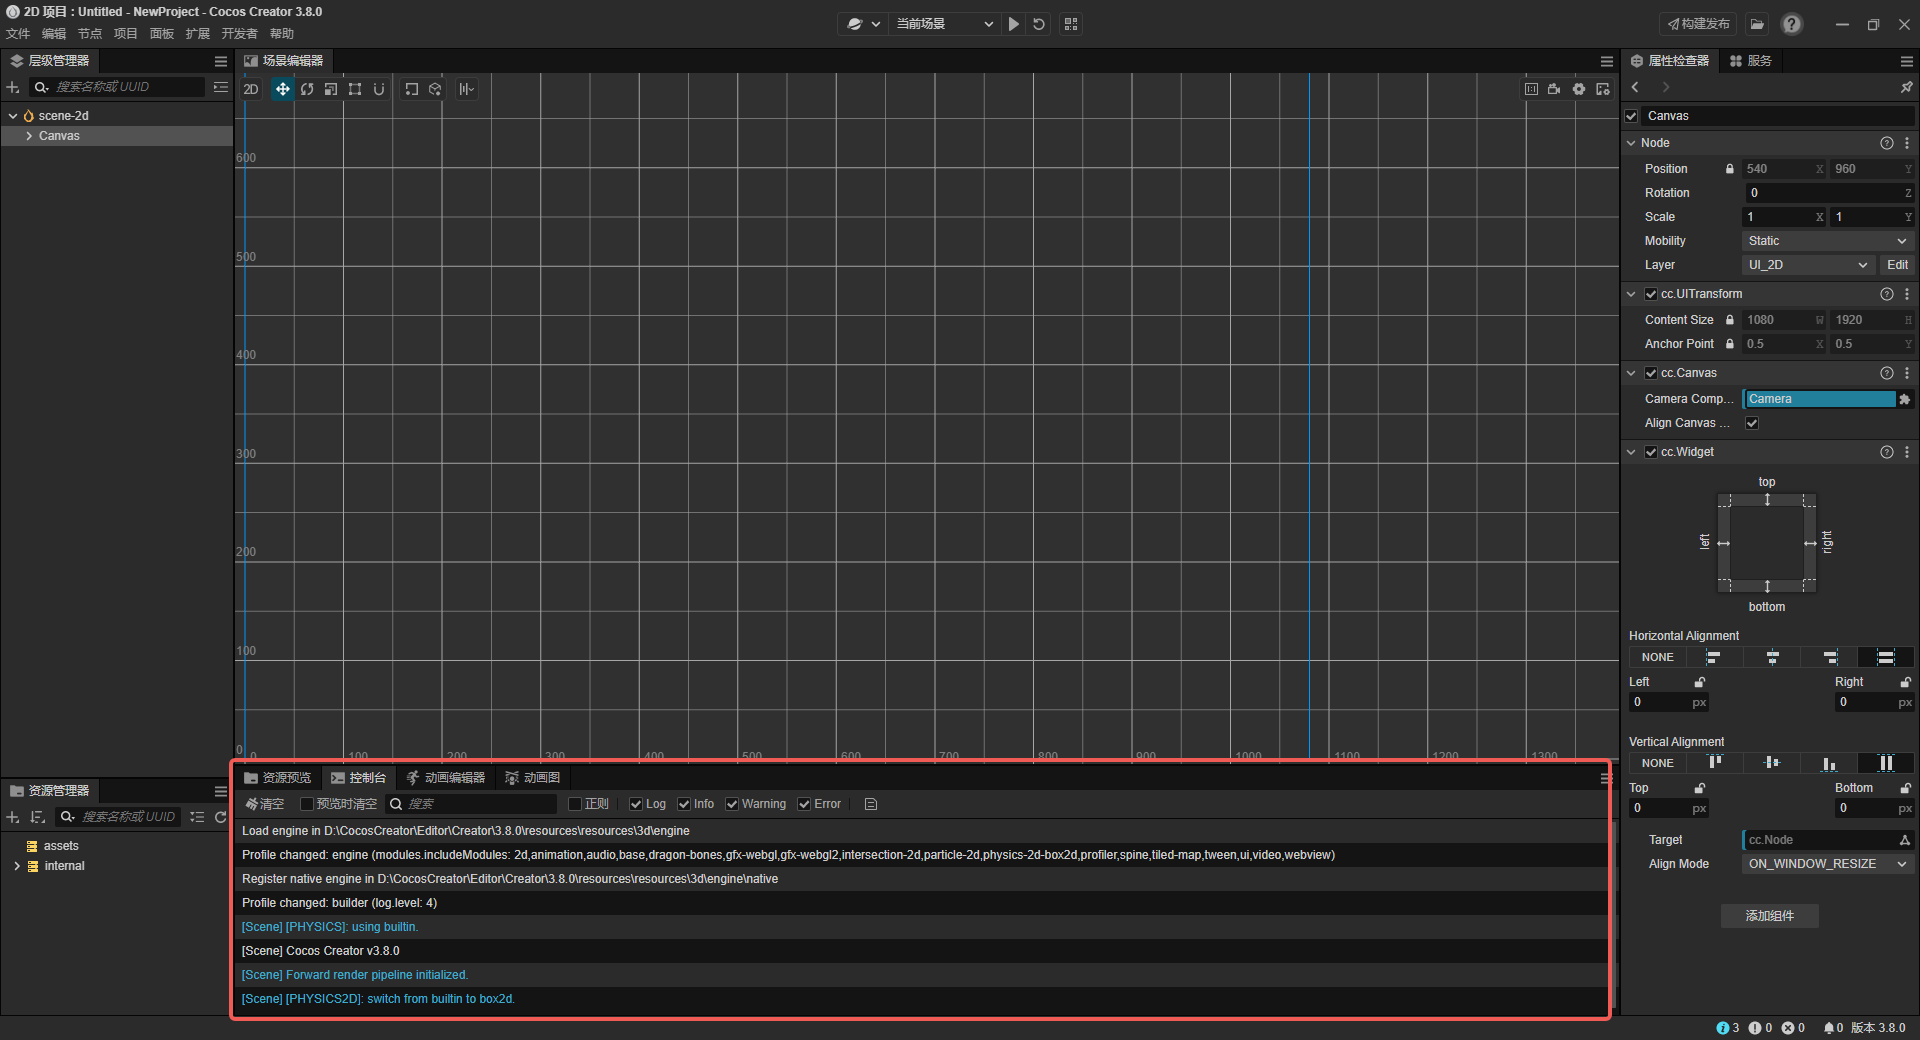Collapse the Node section in inspector
The image size is (1920, 1040).
point(1631,143)
